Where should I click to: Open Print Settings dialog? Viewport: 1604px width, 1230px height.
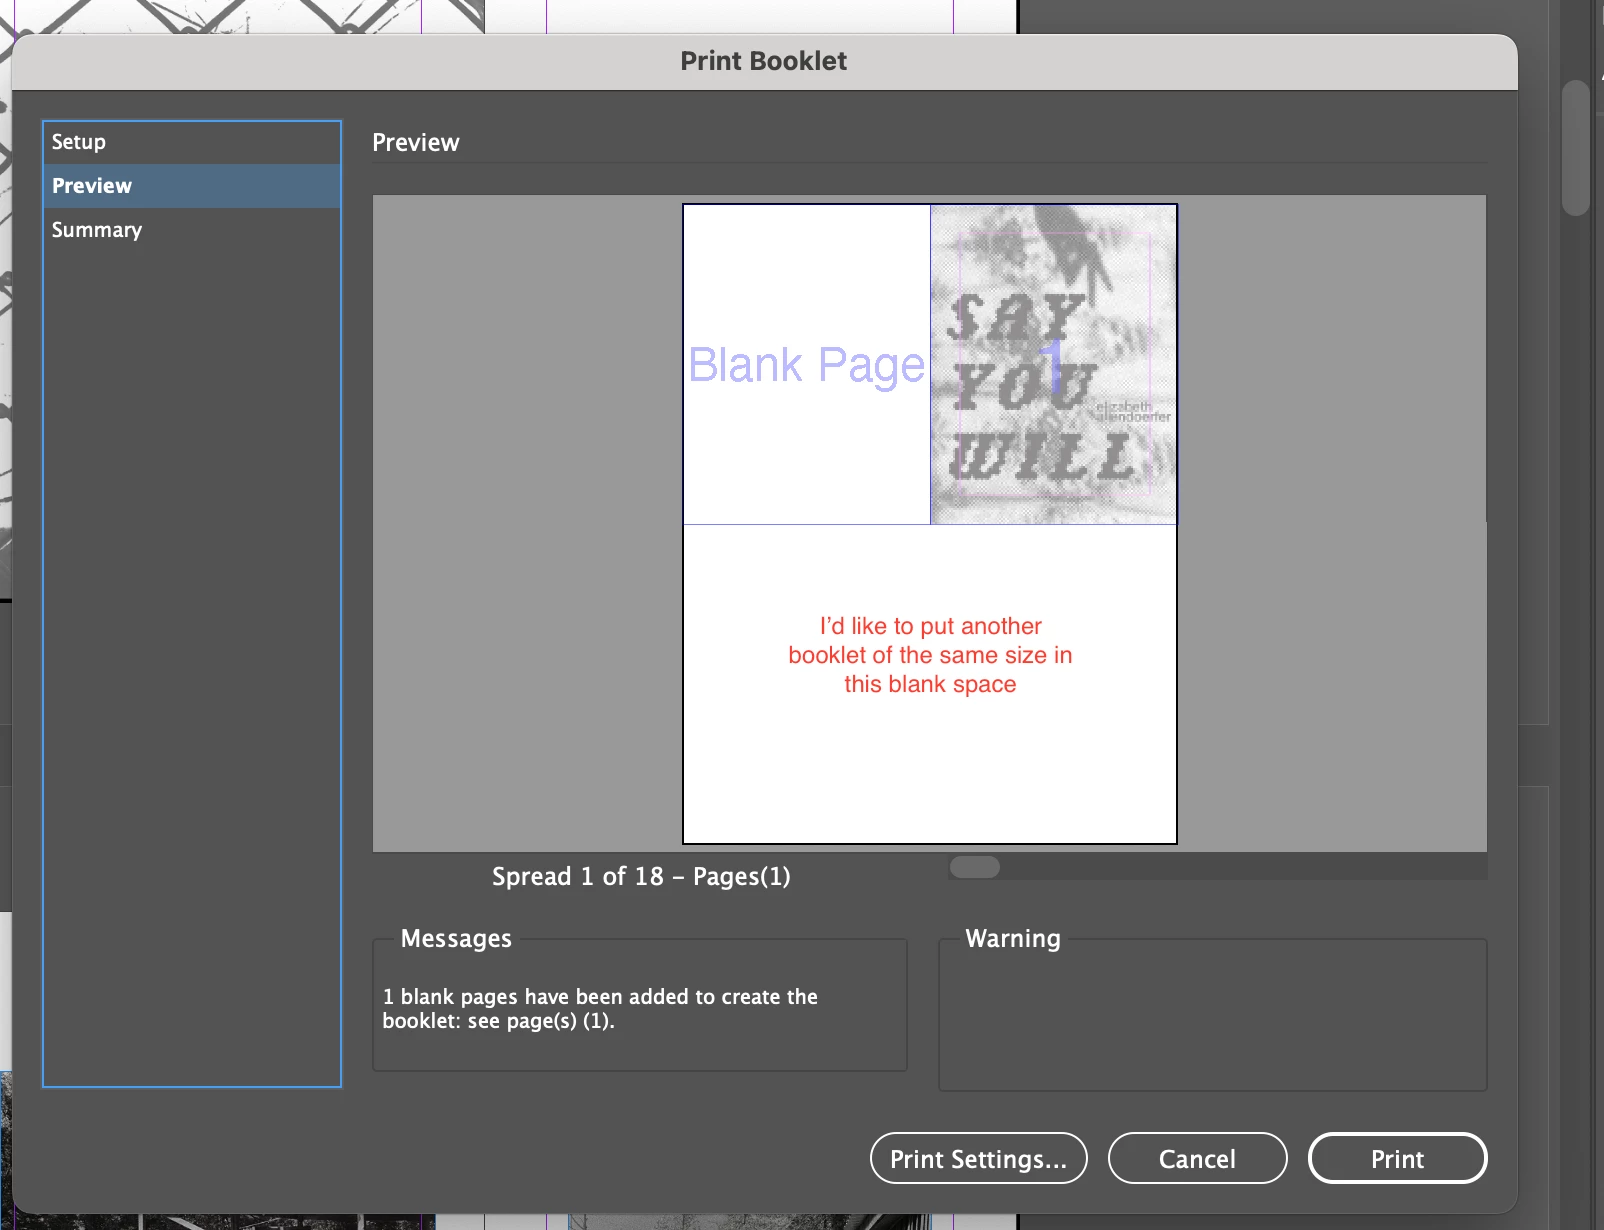(x=978, y=1158)
